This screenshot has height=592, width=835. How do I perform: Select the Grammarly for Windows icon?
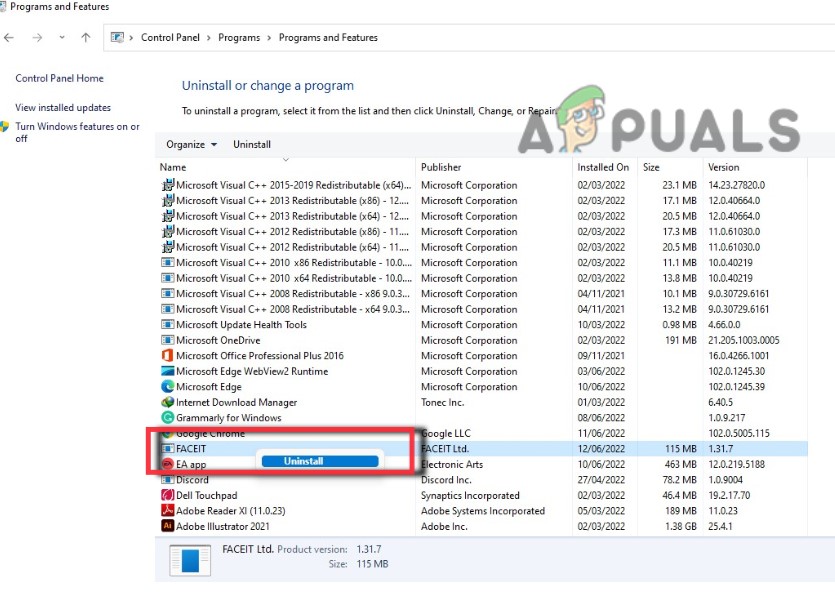[168, 417]
